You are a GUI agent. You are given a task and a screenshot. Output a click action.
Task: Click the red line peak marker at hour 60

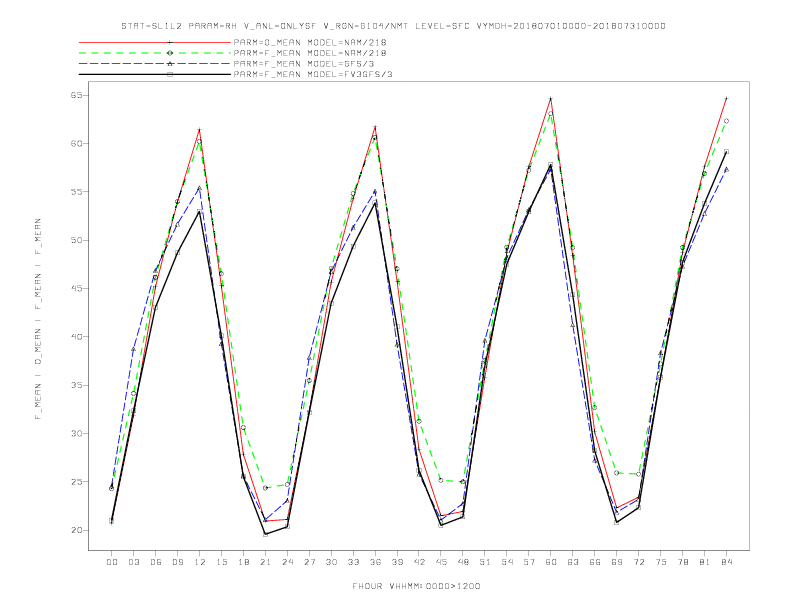(x=551, y=98)
